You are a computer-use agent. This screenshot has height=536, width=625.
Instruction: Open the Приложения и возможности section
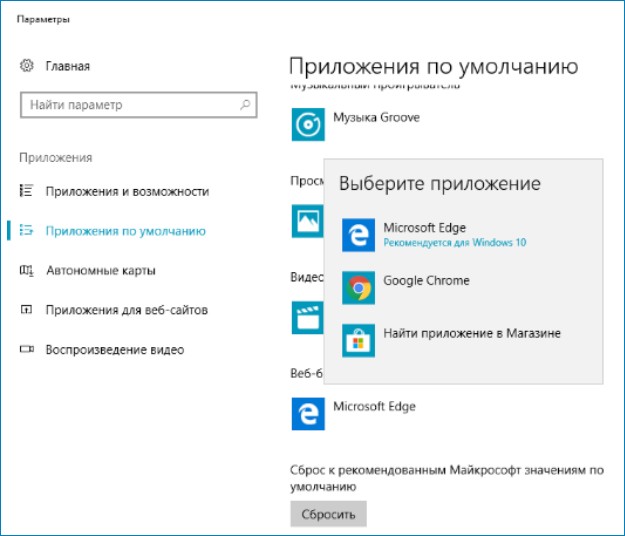tap(127, 191)
